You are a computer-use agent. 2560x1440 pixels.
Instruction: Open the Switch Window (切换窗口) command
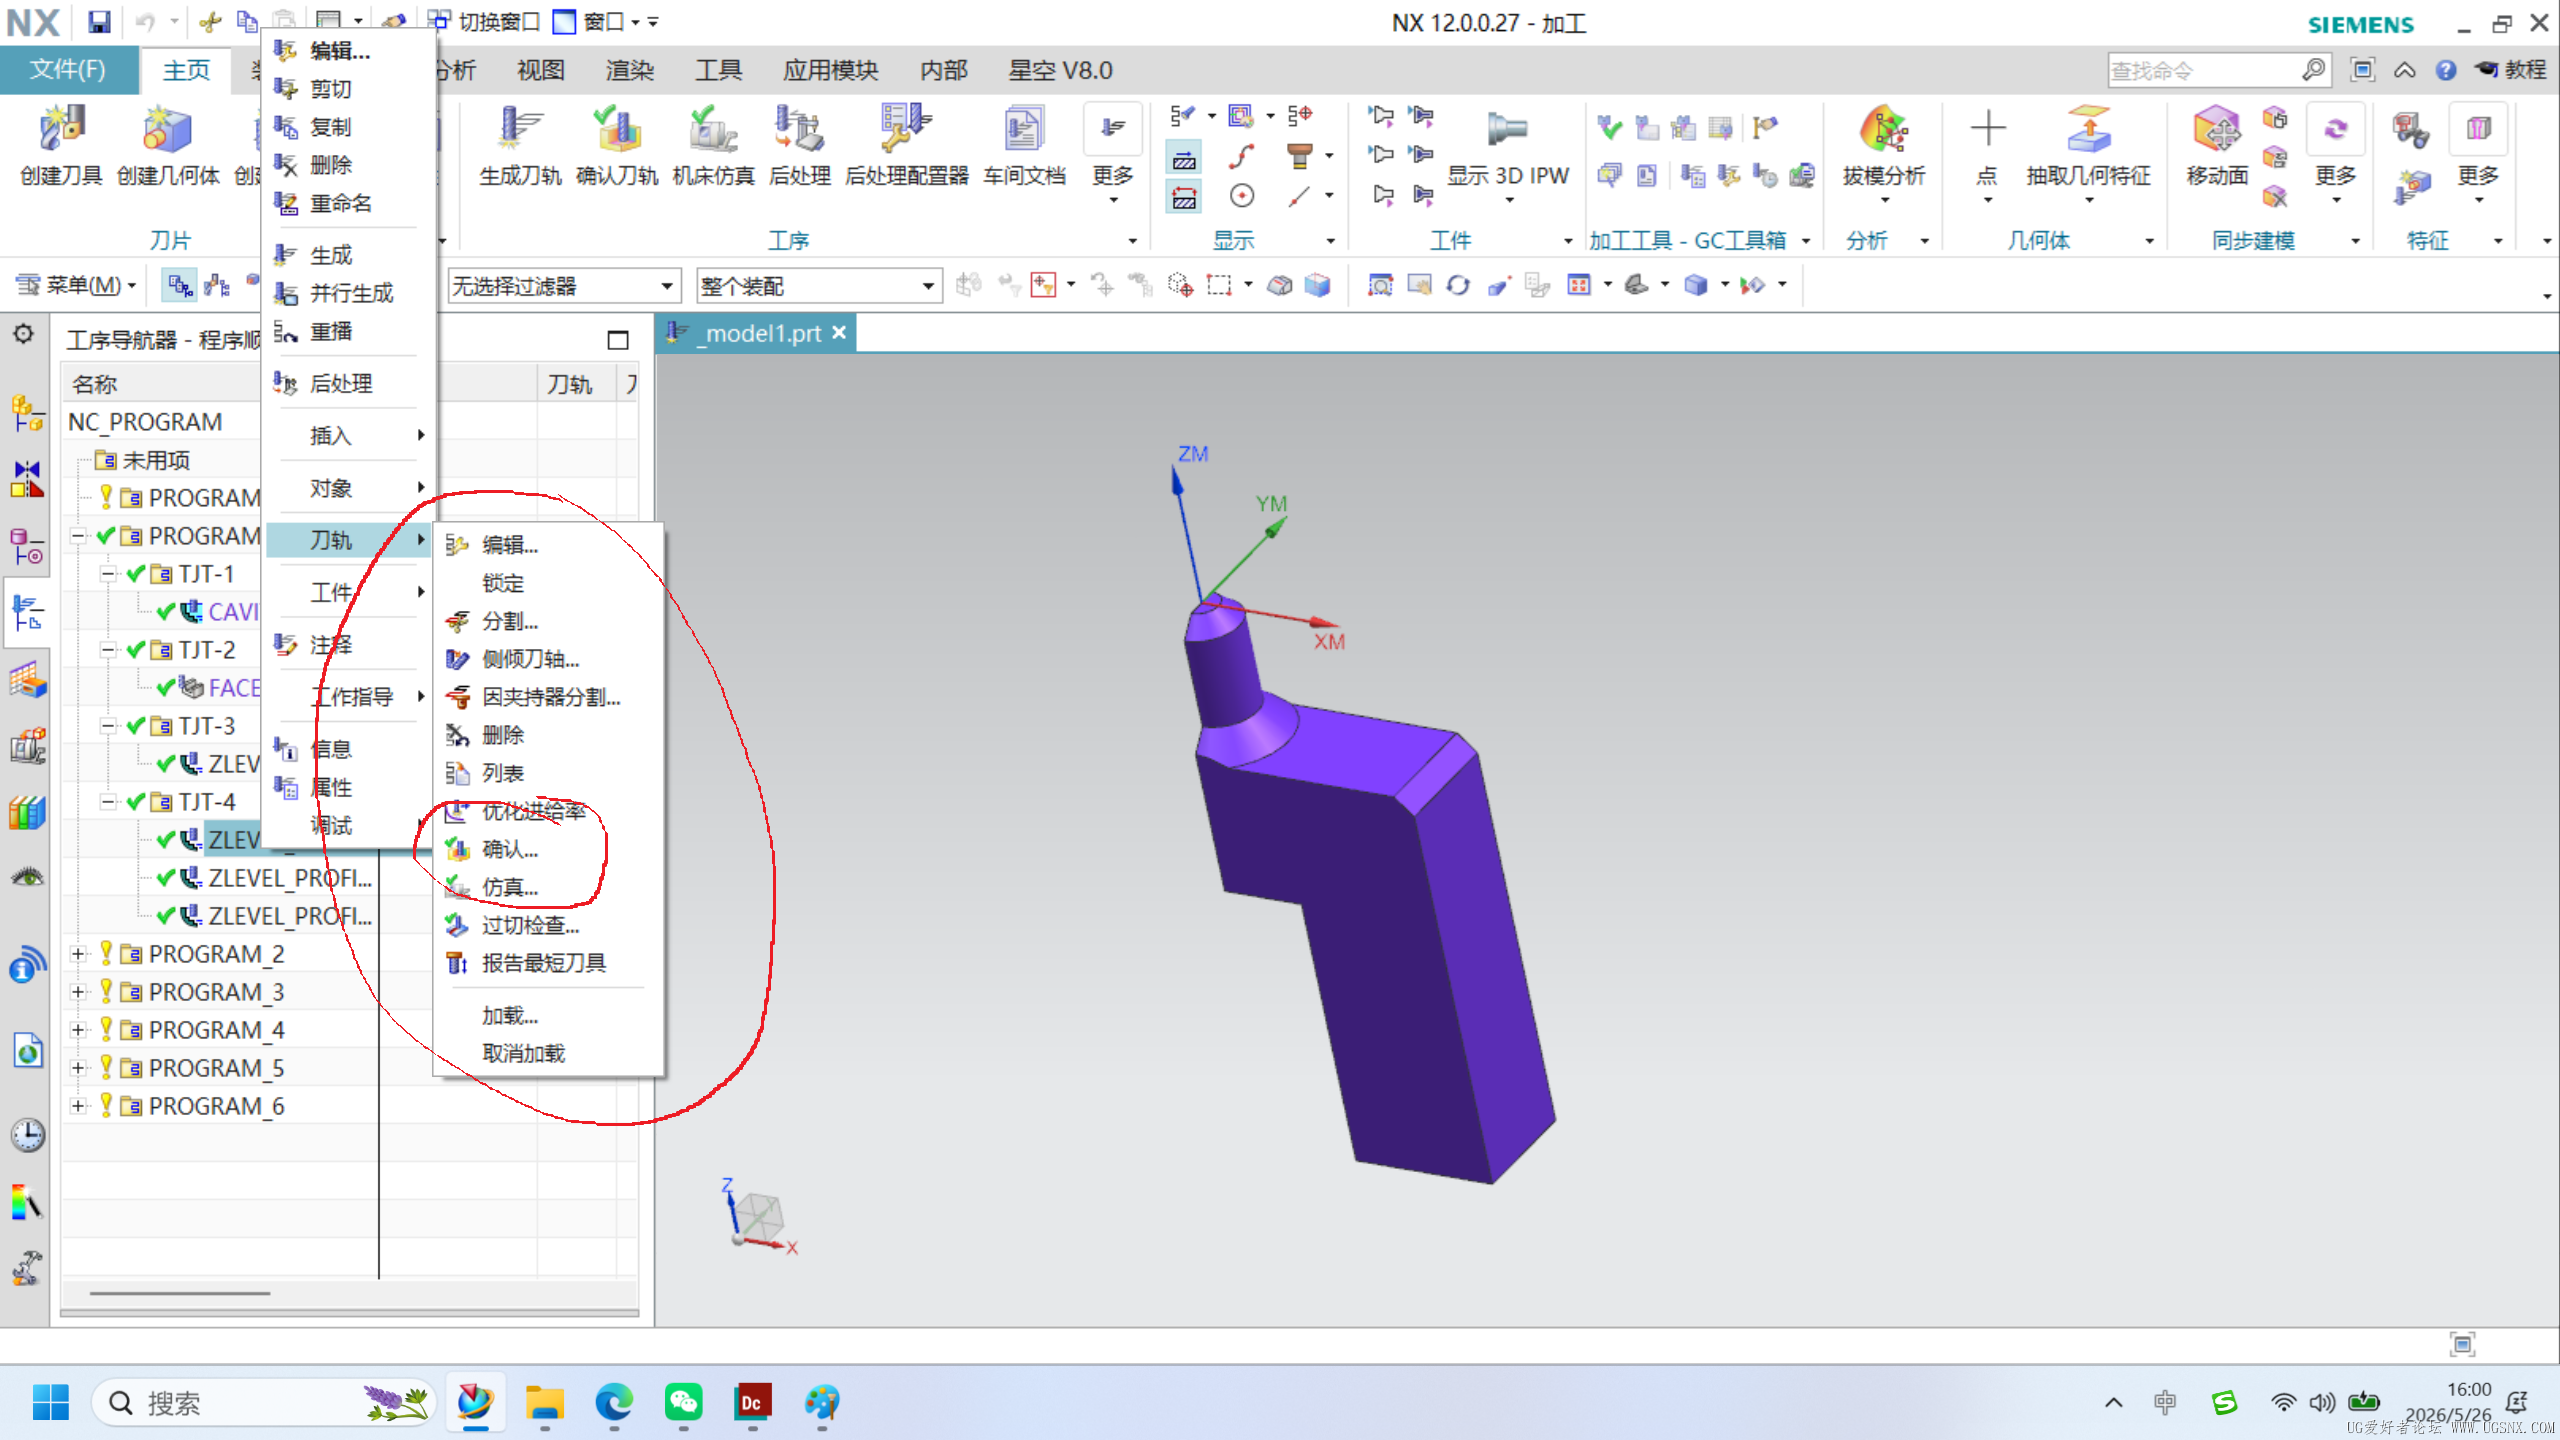(x=485, y=22)
